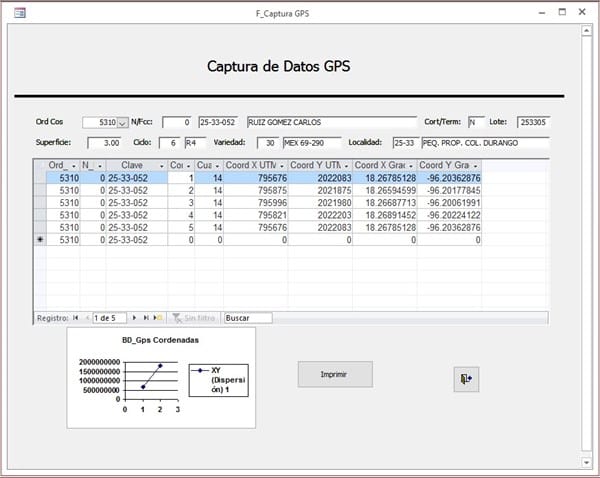Click the vertical scrollbar down arrow
The width and height of the screenshot is (600, 478).
coord(586,464)
